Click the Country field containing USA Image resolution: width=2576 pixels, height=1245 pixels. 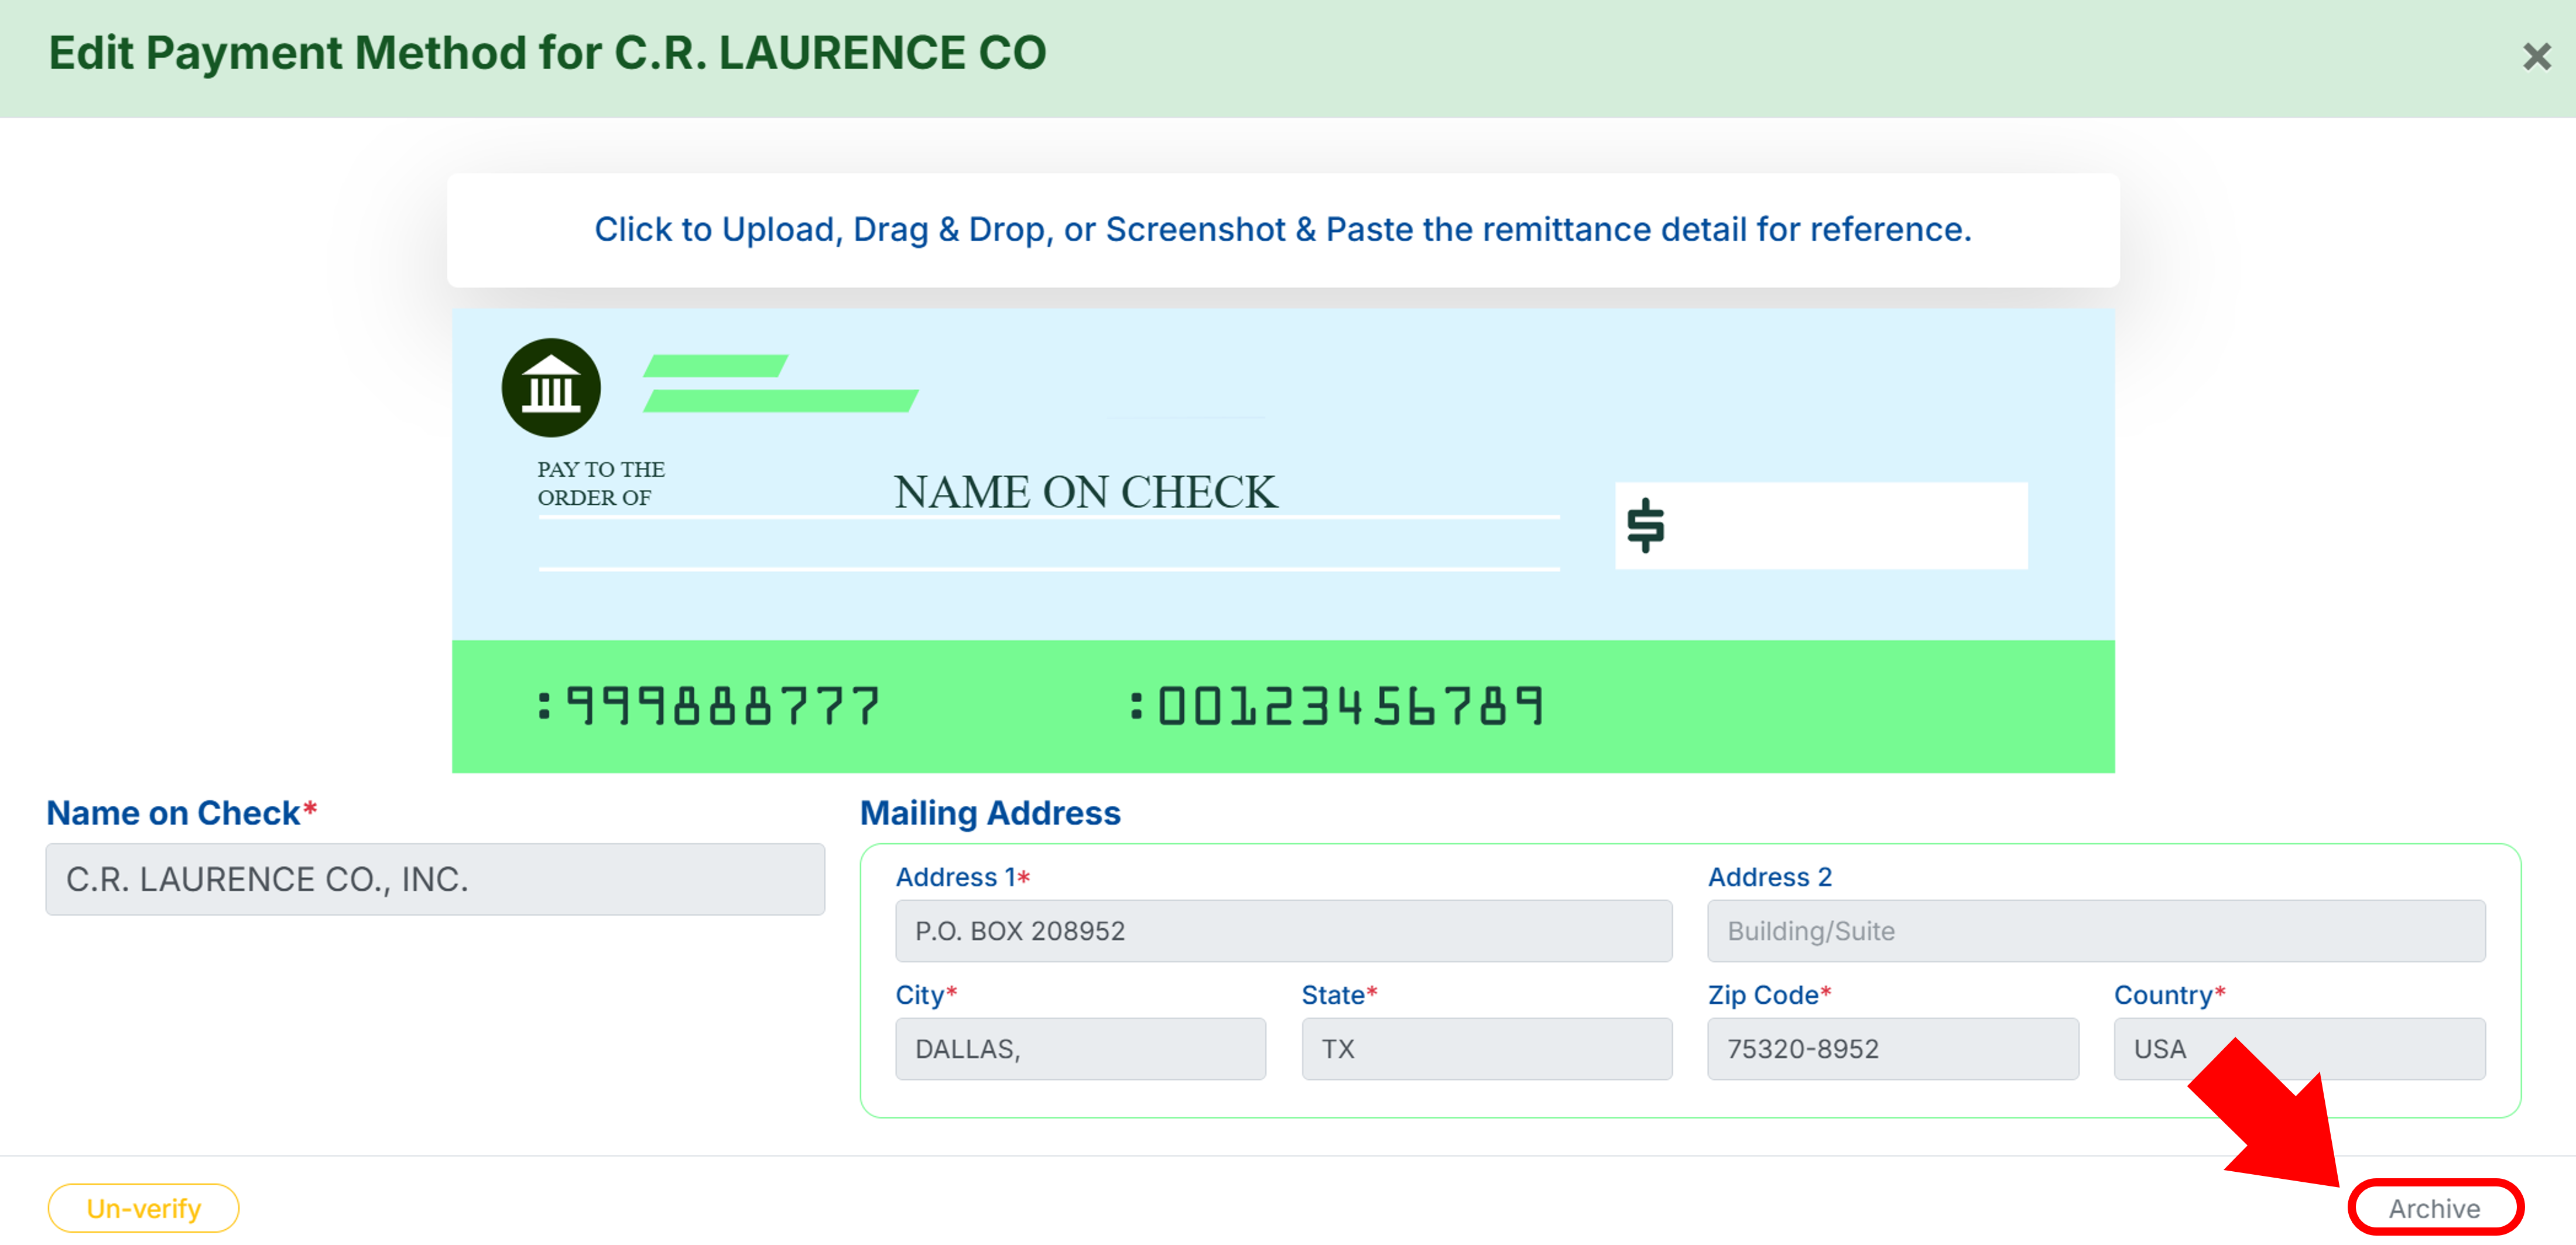tap(2299, 1049)
